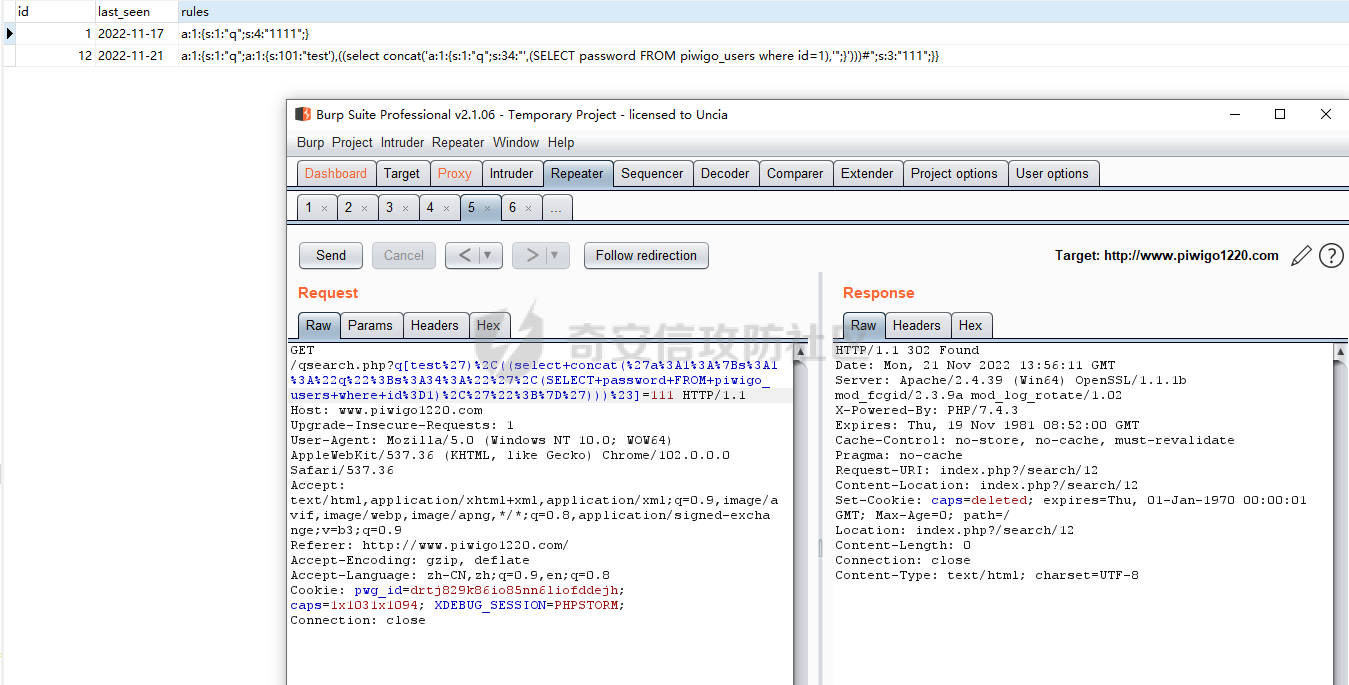Close Repeater tab 4 with its x
The width and height of the screenshot is (1349, 685).
point(446,208)
